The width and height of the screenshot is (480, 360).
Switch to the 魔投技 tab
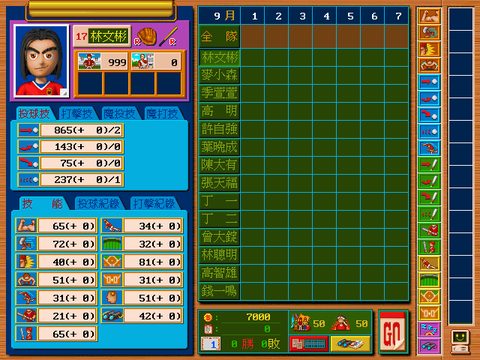[119, 114]
